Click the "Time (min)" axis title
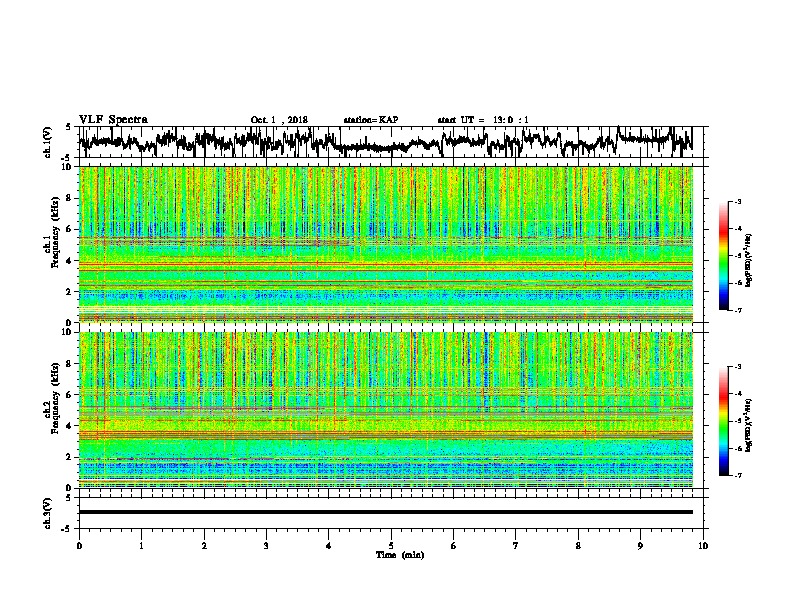Screen dimensions: 792x612 400,555
